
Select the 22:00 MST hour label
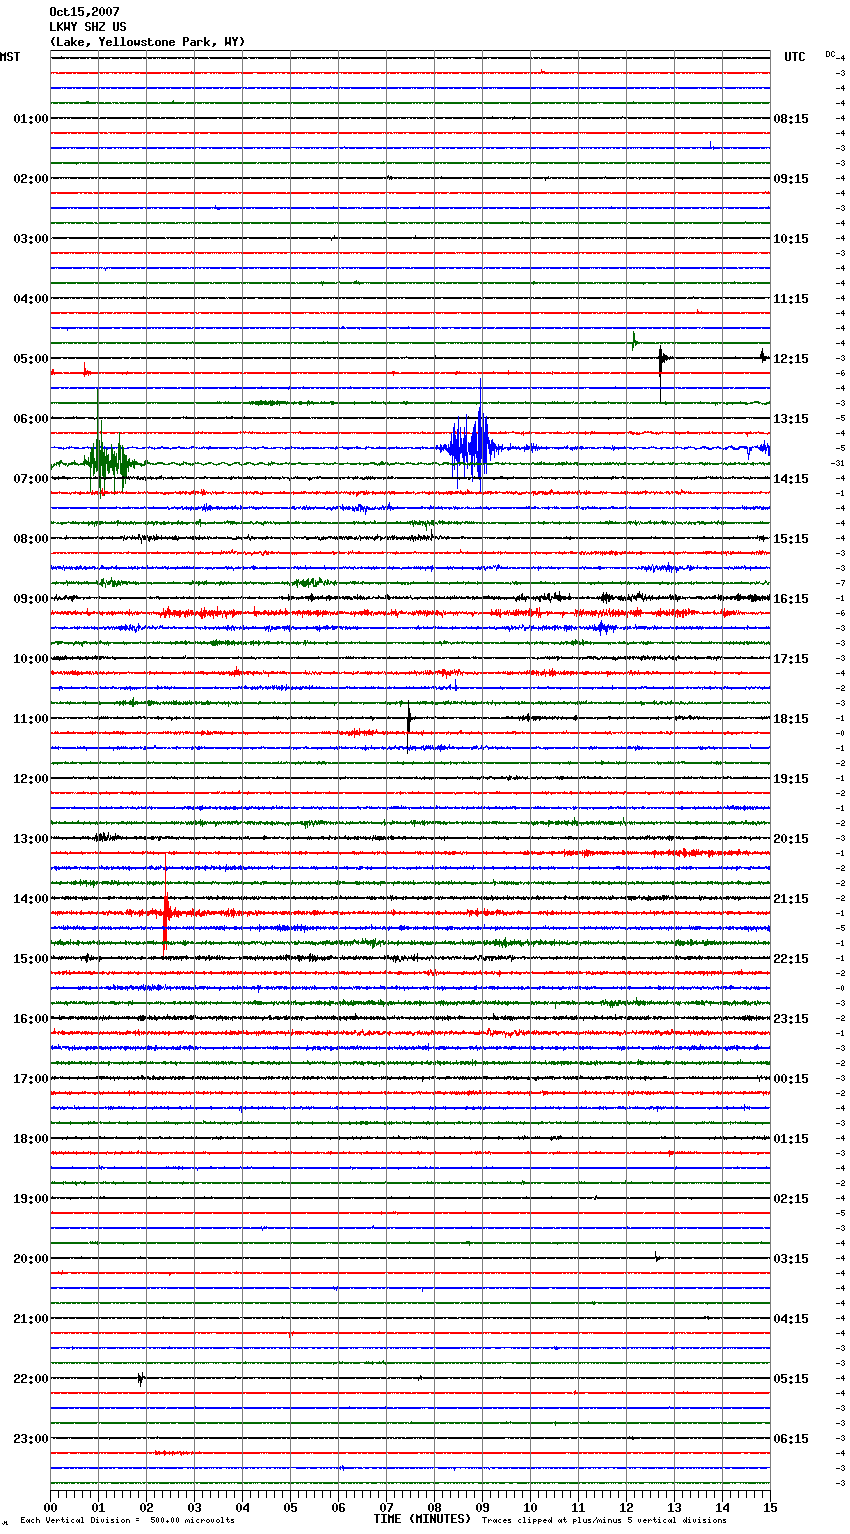click(30, 1379)
